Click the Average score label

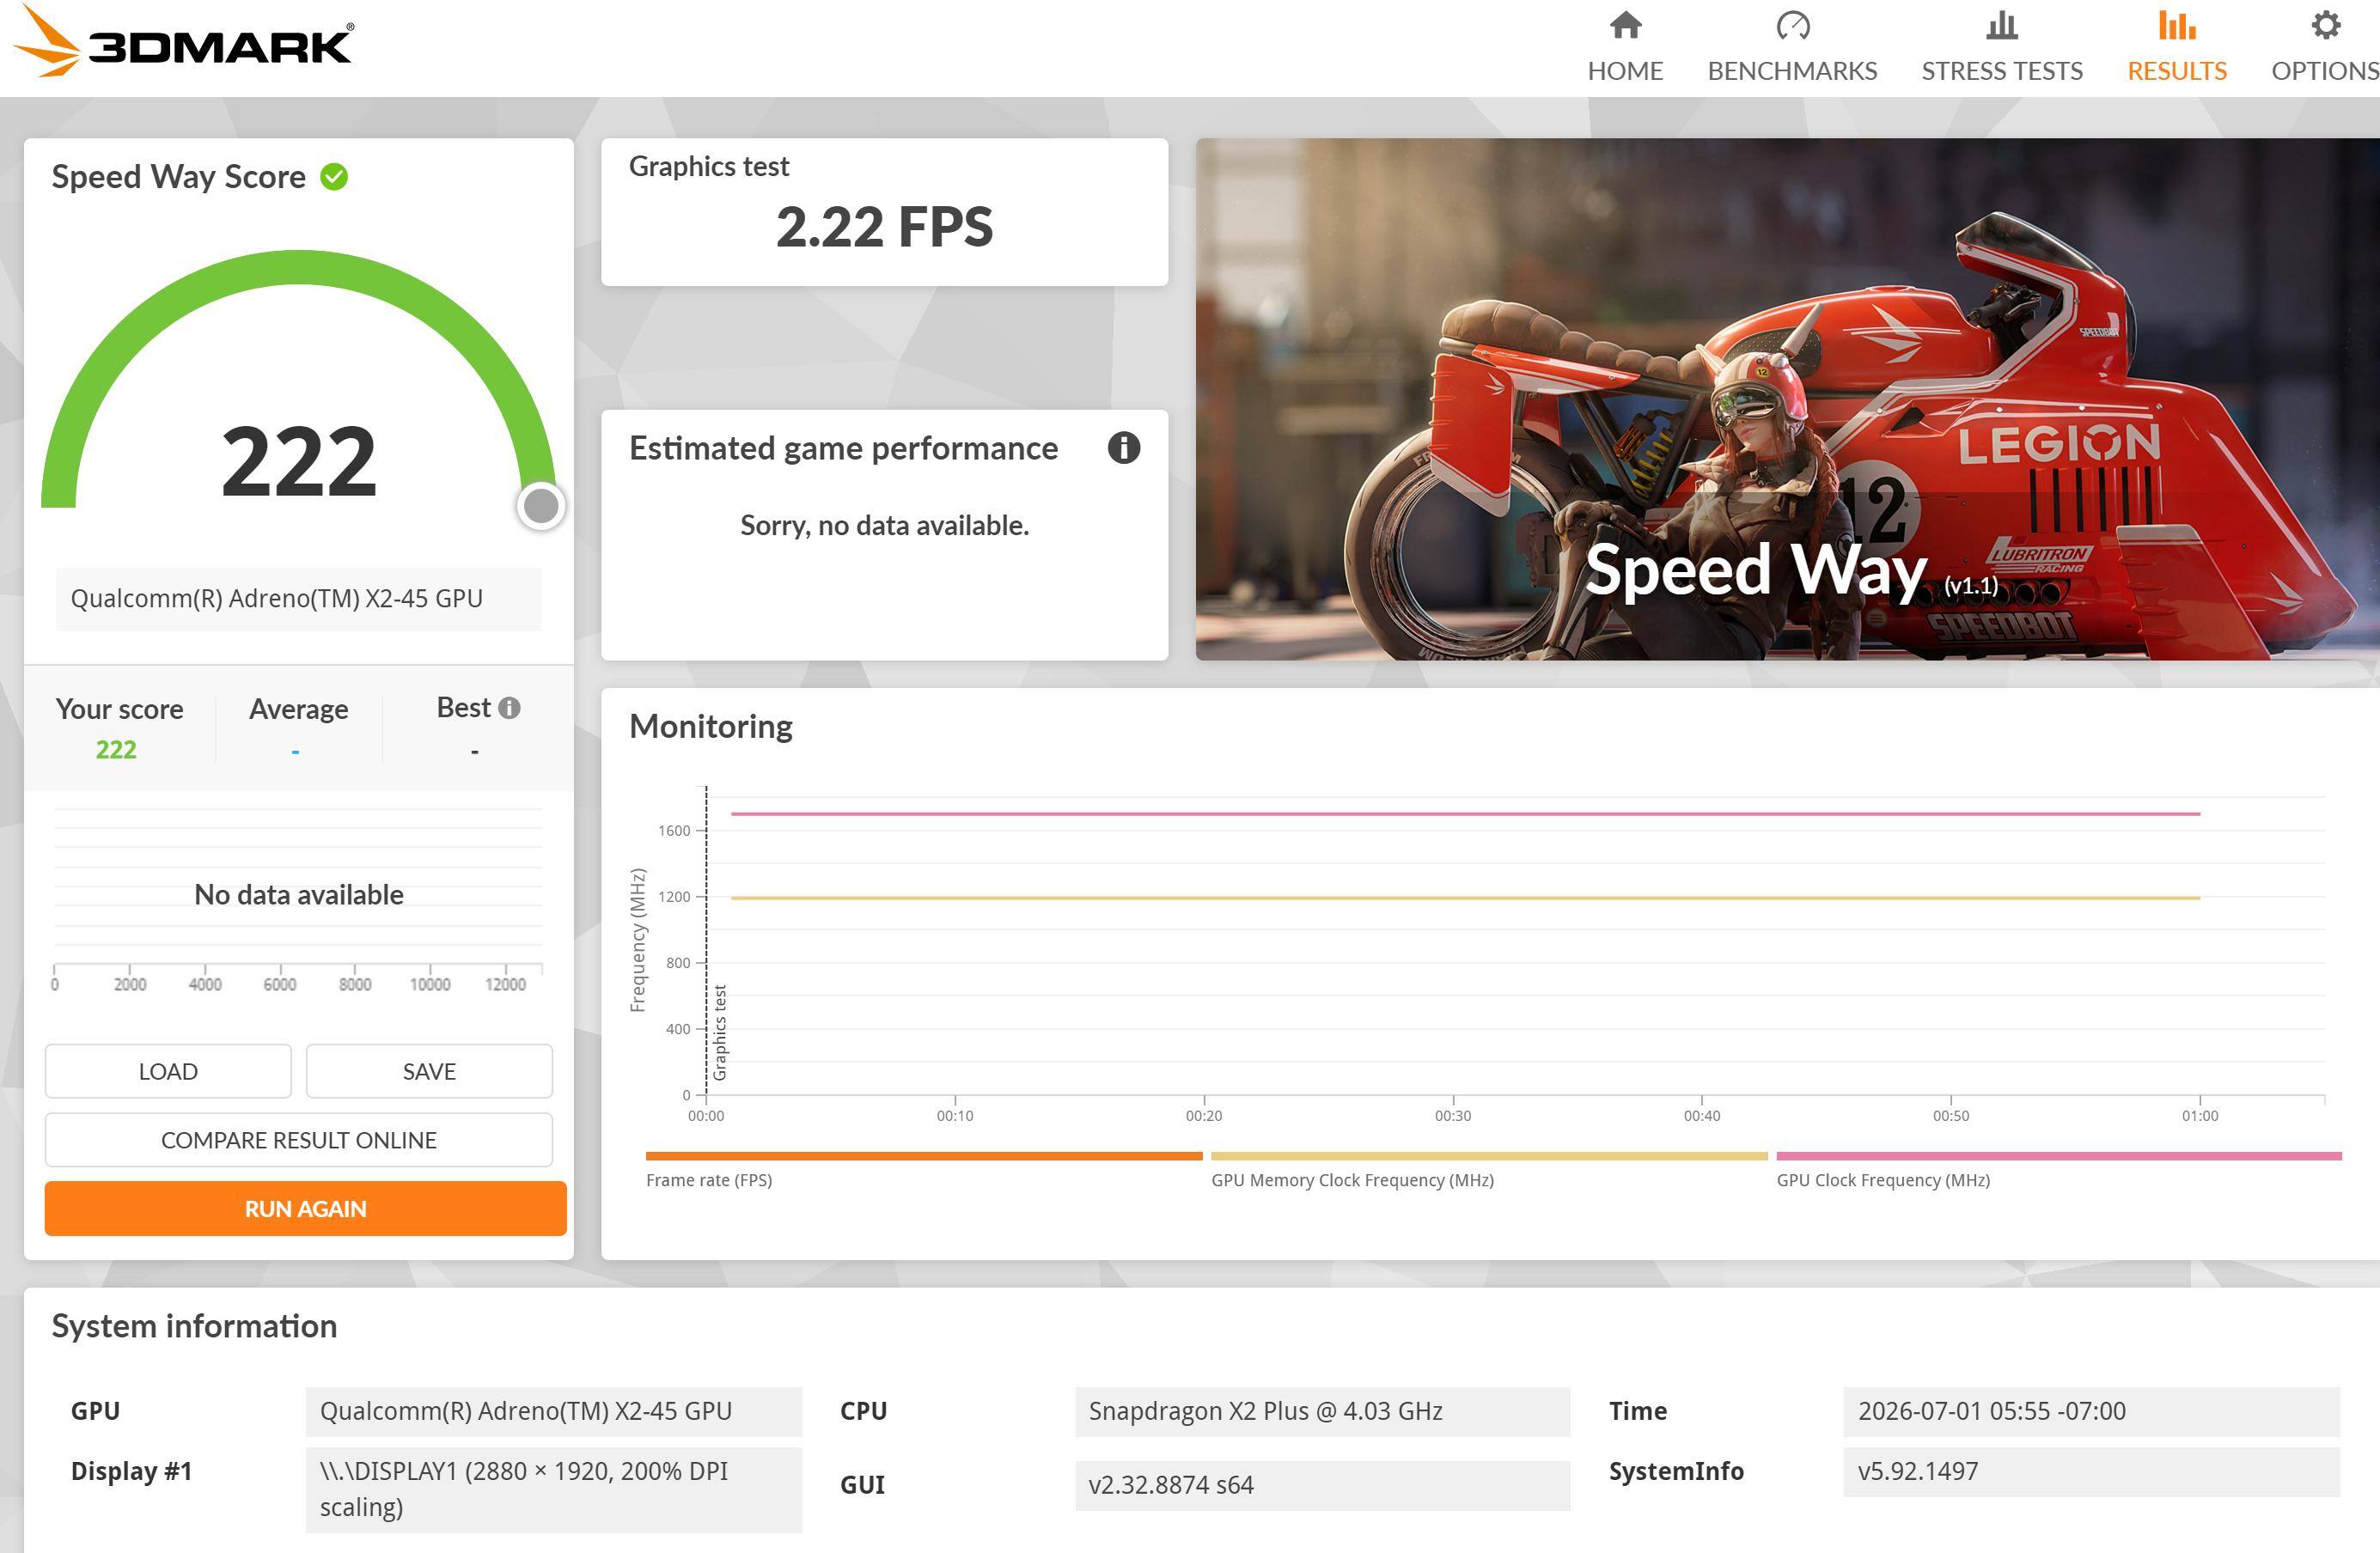pyautogui.click(x=298, y=709)
